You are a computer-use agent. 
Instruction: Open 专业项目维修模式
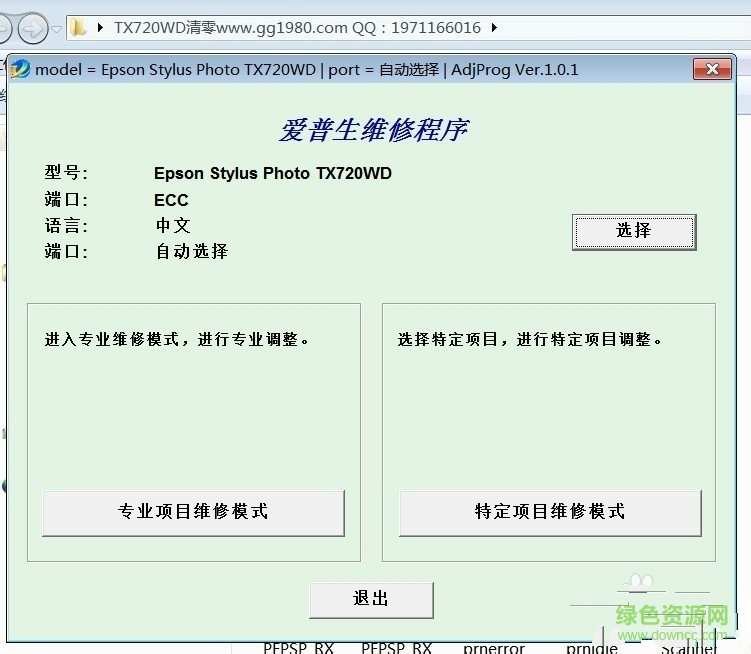193,513
